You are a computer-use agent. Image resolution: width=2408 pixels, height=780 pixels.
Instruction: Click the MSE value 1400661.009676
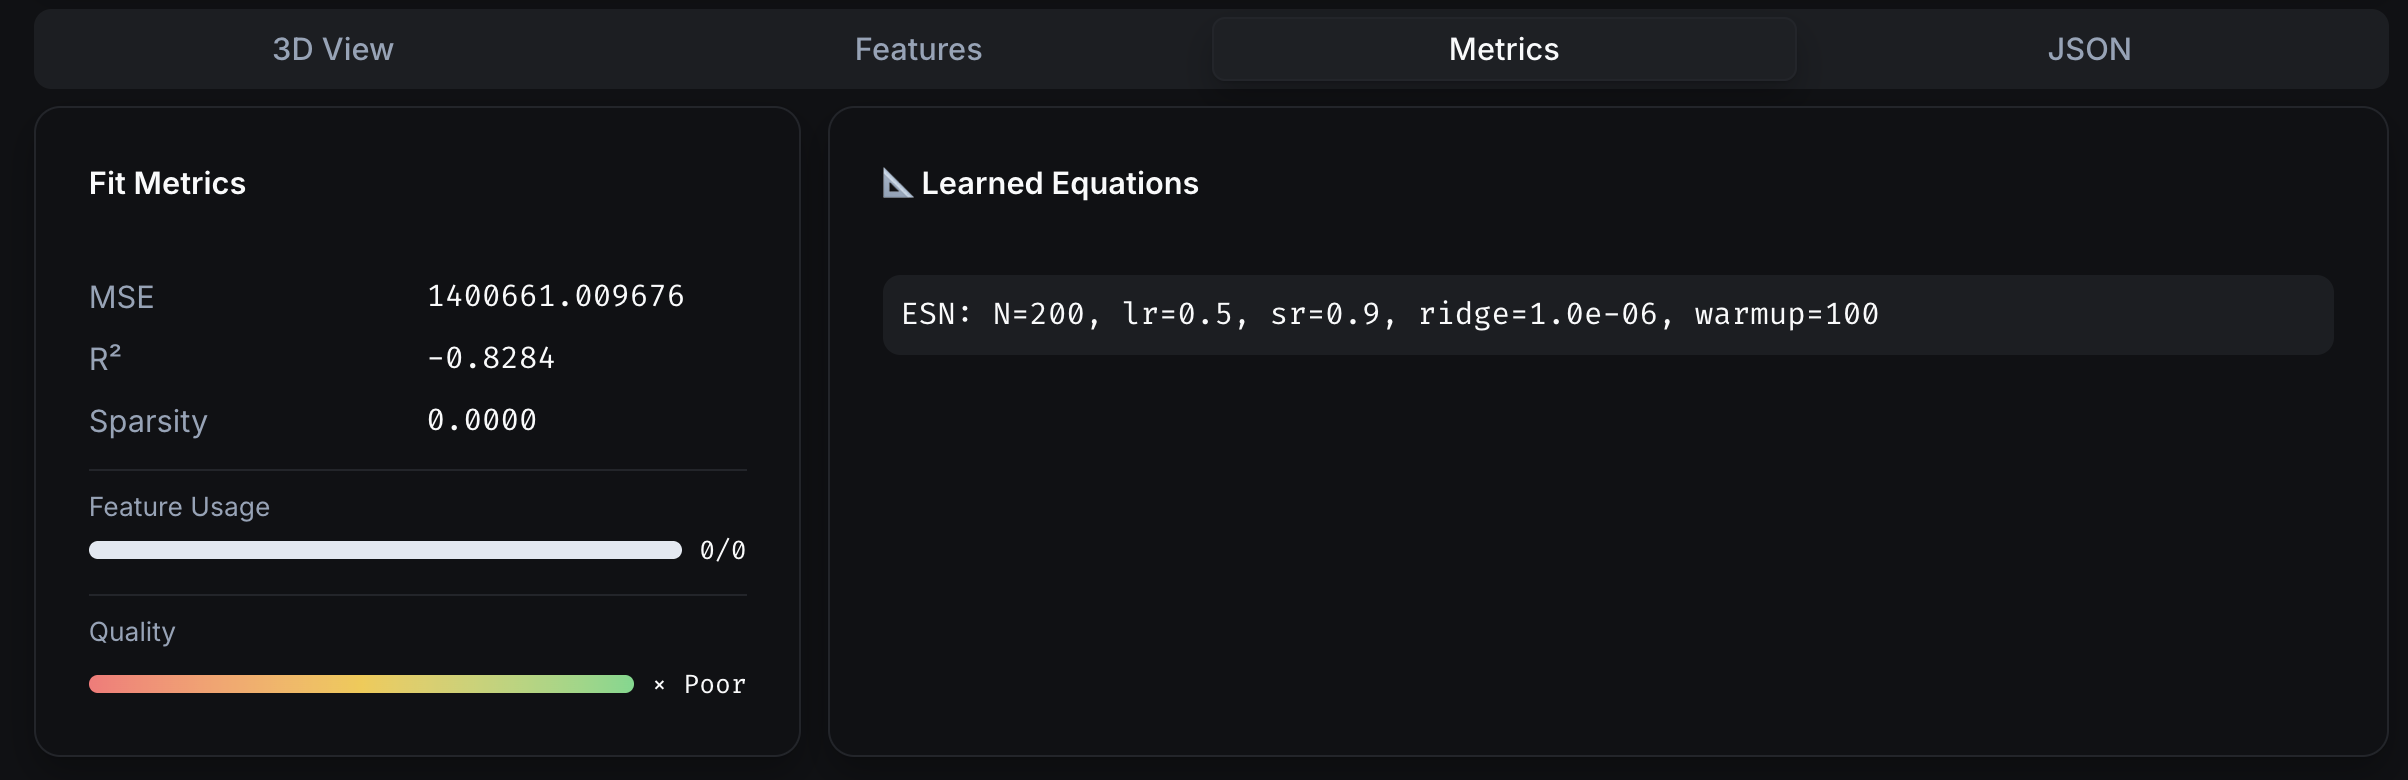[556, 296]
